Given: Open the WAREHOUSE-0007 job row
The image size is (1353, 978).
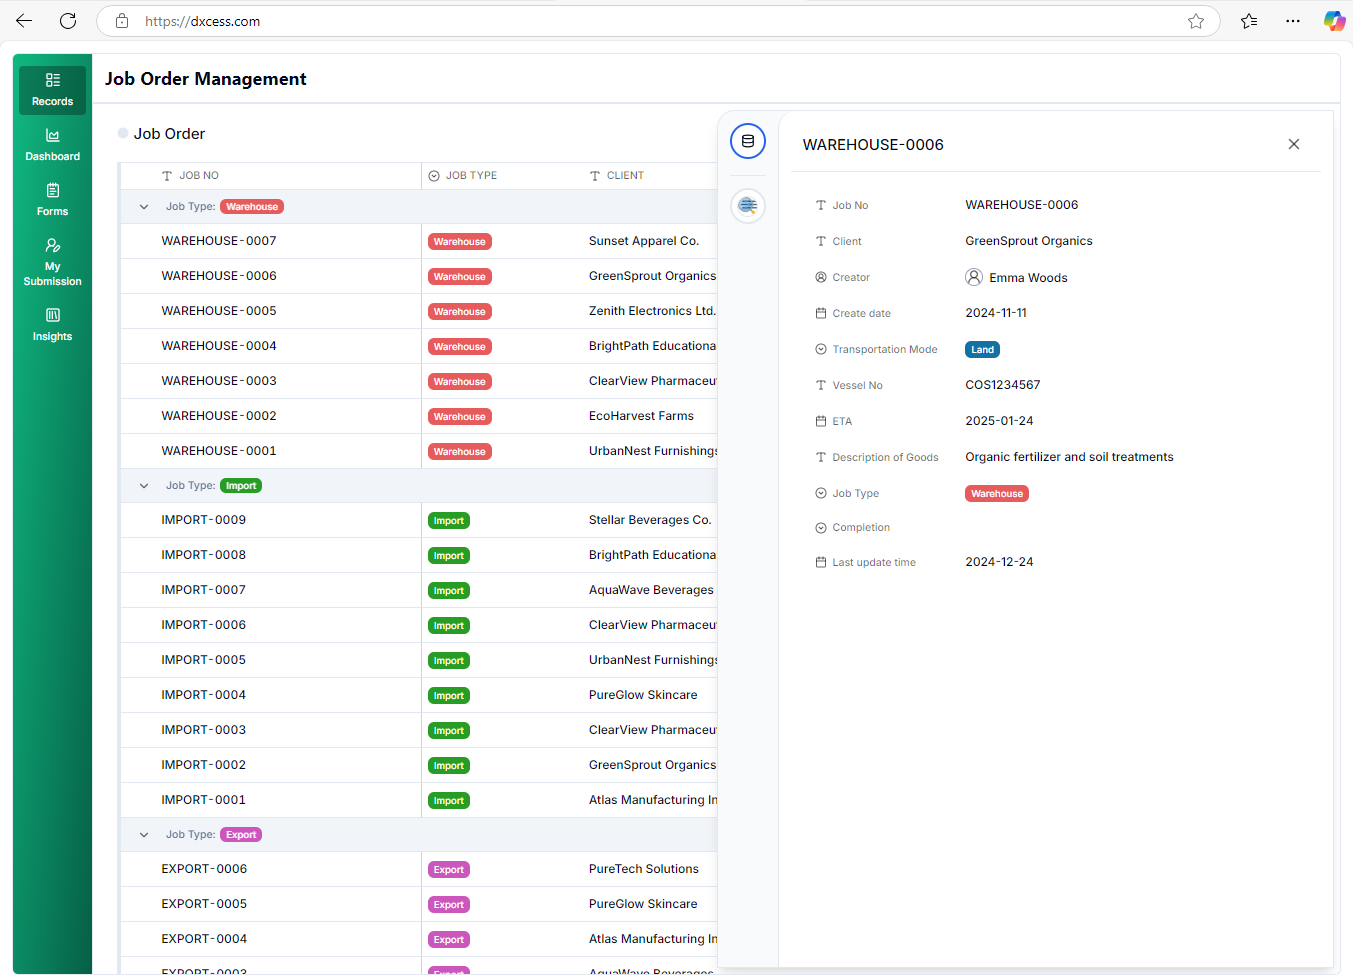Looking at the screenshot, I should click(219, 241).
